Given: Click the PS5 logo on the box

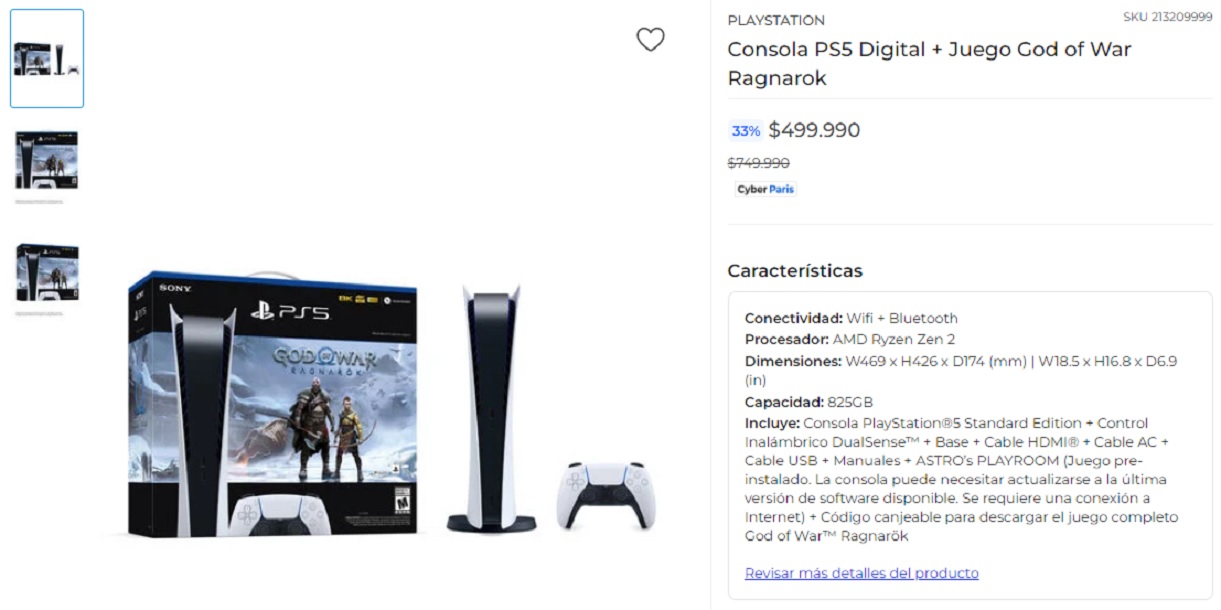Looking at the screenshot, I should (290, 311).
